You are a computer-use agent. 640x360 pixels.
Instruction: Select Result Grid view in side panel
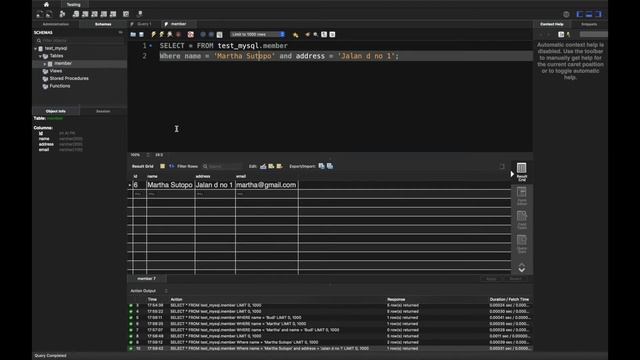522,172
